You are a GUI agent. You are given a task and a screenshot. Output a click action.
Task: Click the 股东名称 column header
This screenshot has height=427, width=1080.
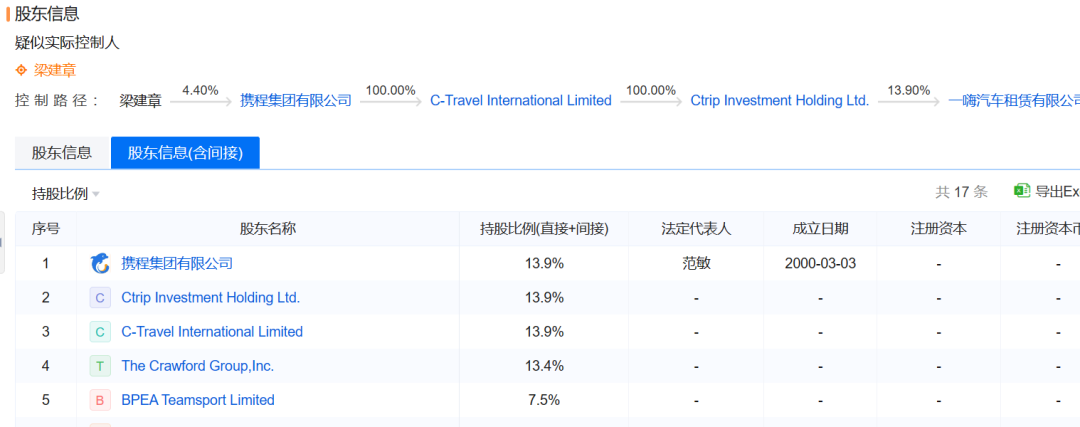pos(268,229)
